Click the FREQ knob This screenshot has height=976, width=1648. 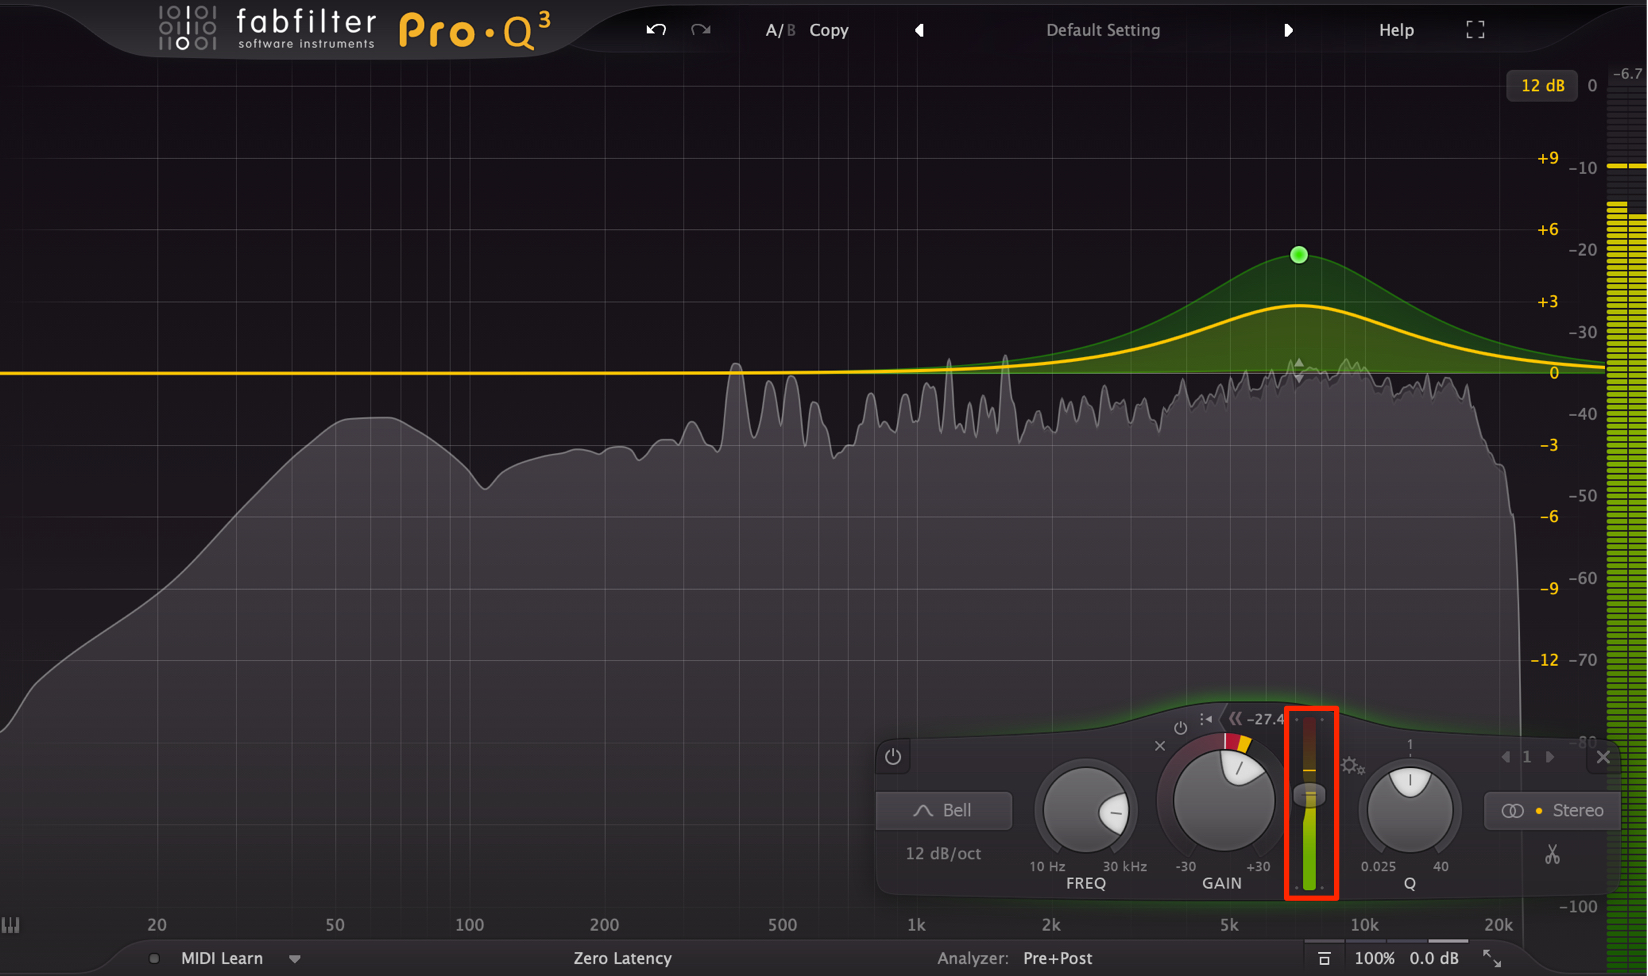pyautogui.click(x=1087, y=810)
